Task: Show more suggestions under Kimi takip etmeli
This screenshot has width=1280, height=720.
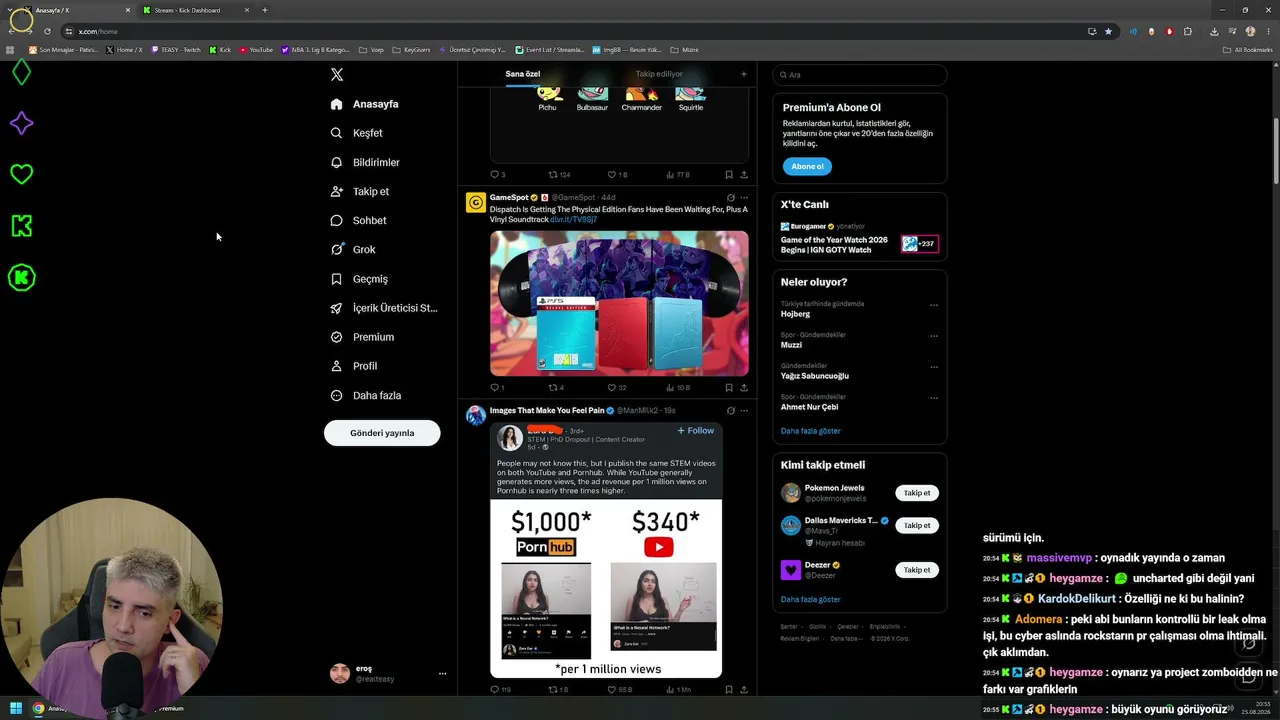Action: click(810, 599)
